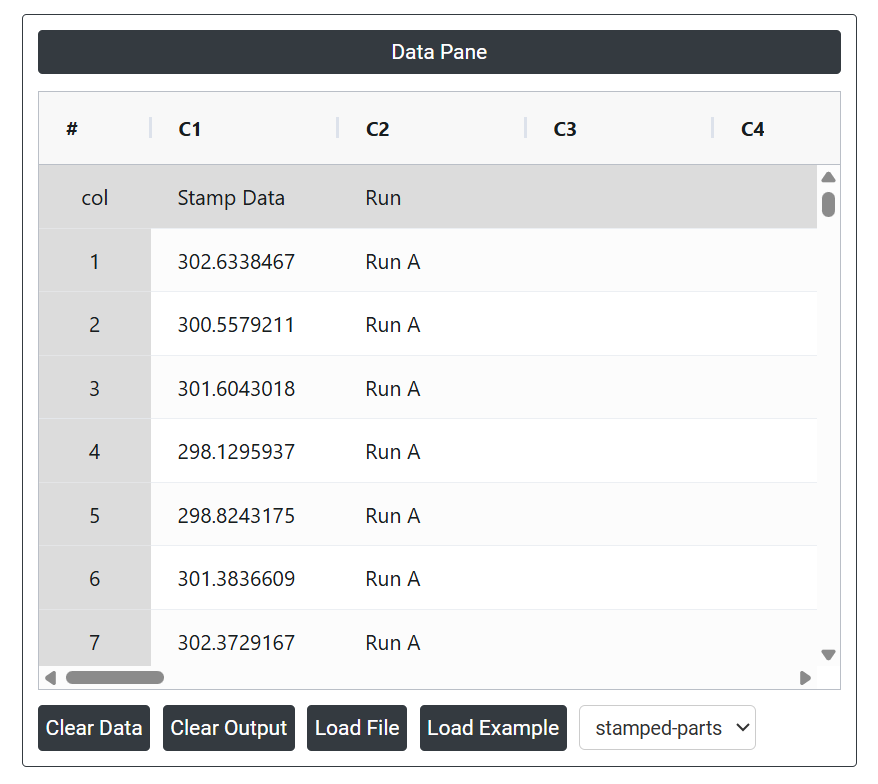Click the scroll up arrow of vertical scrollbar
Image resolution: width=878 pixels, height=784 pixels.
[828, 178]
